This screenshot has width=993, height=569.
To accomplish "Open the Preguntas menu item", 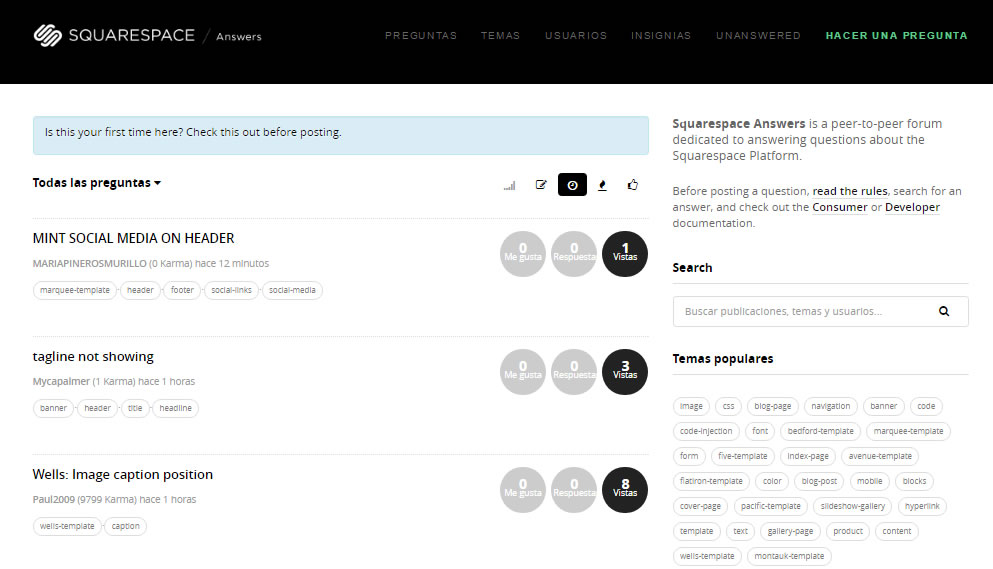I will coord(421,35).
